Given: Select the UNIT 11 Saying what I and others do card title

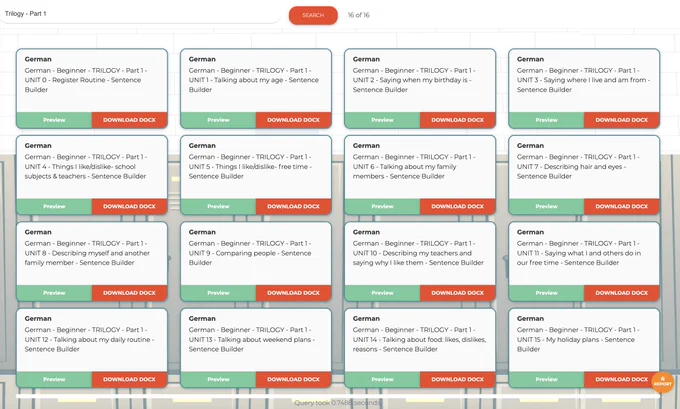Looking at the screenshot, I should tap(579, 253).
